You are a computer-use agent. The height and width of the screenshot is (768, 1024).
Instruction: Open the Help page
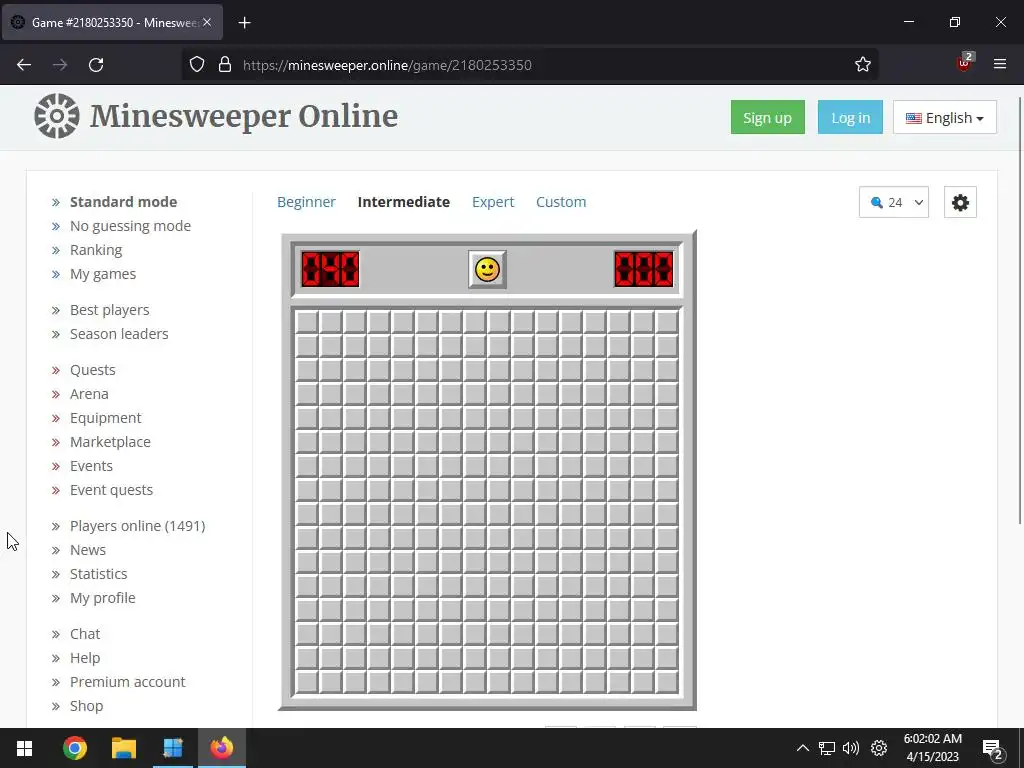coord(85,658)
